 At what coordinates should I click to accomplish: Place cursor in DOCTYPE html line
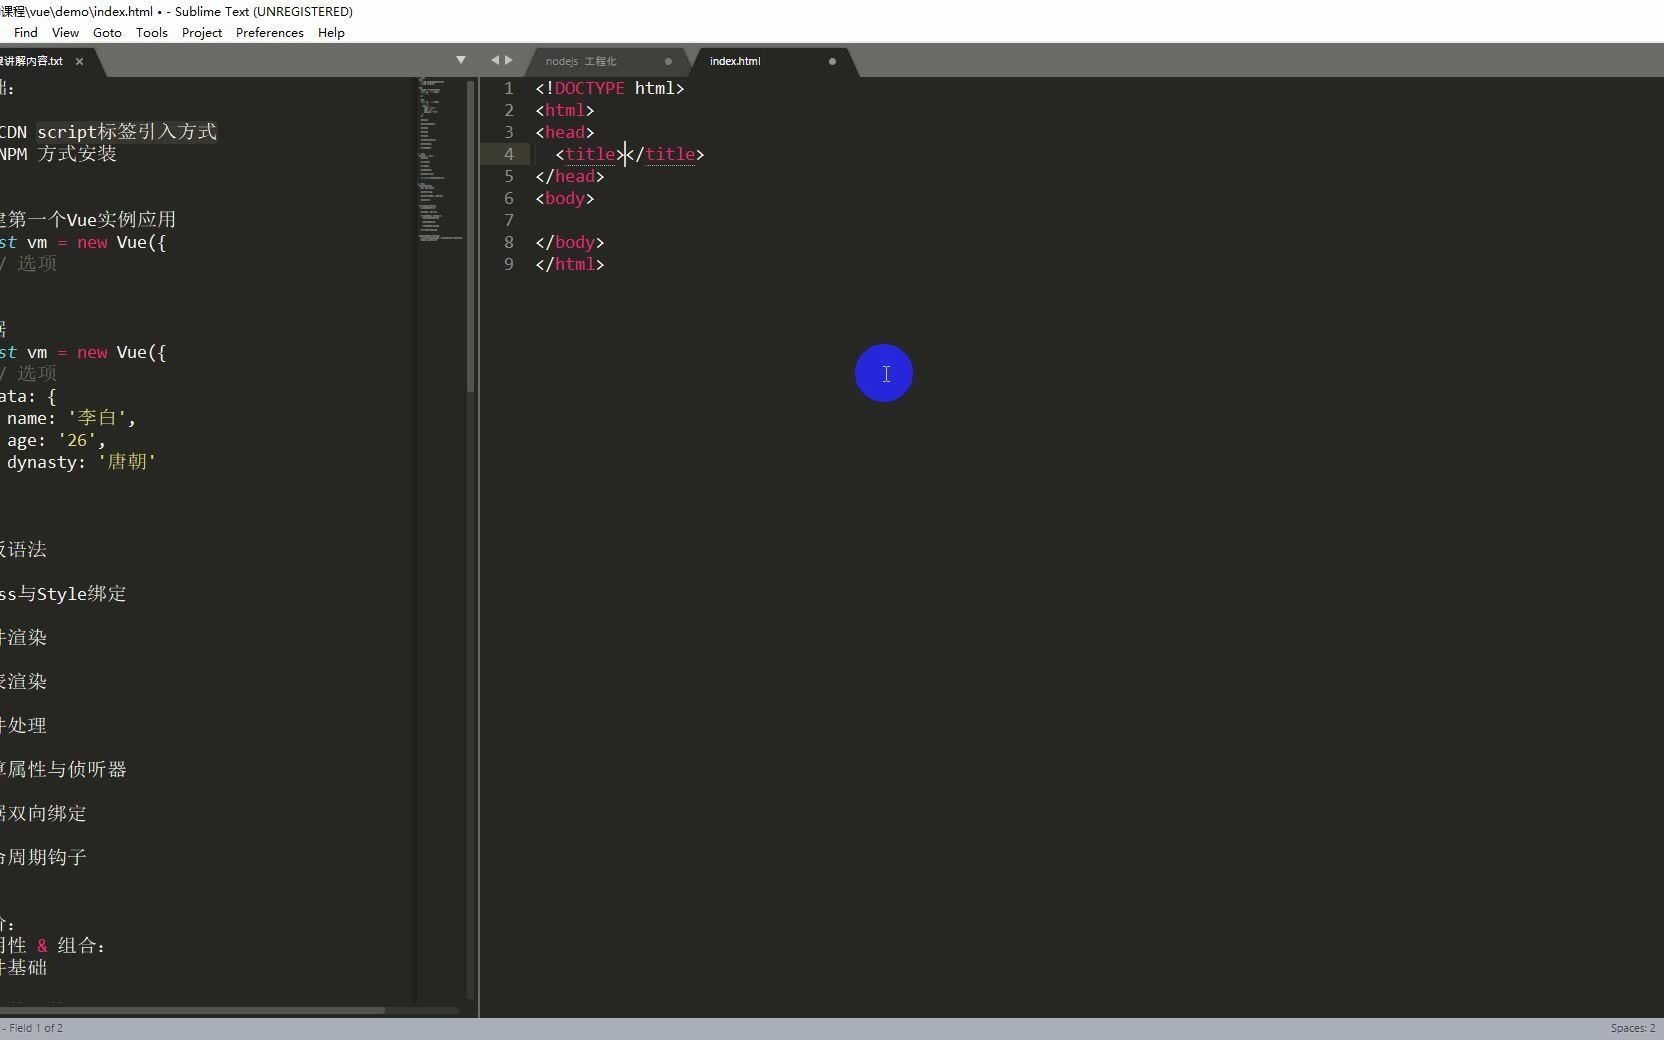610,88
